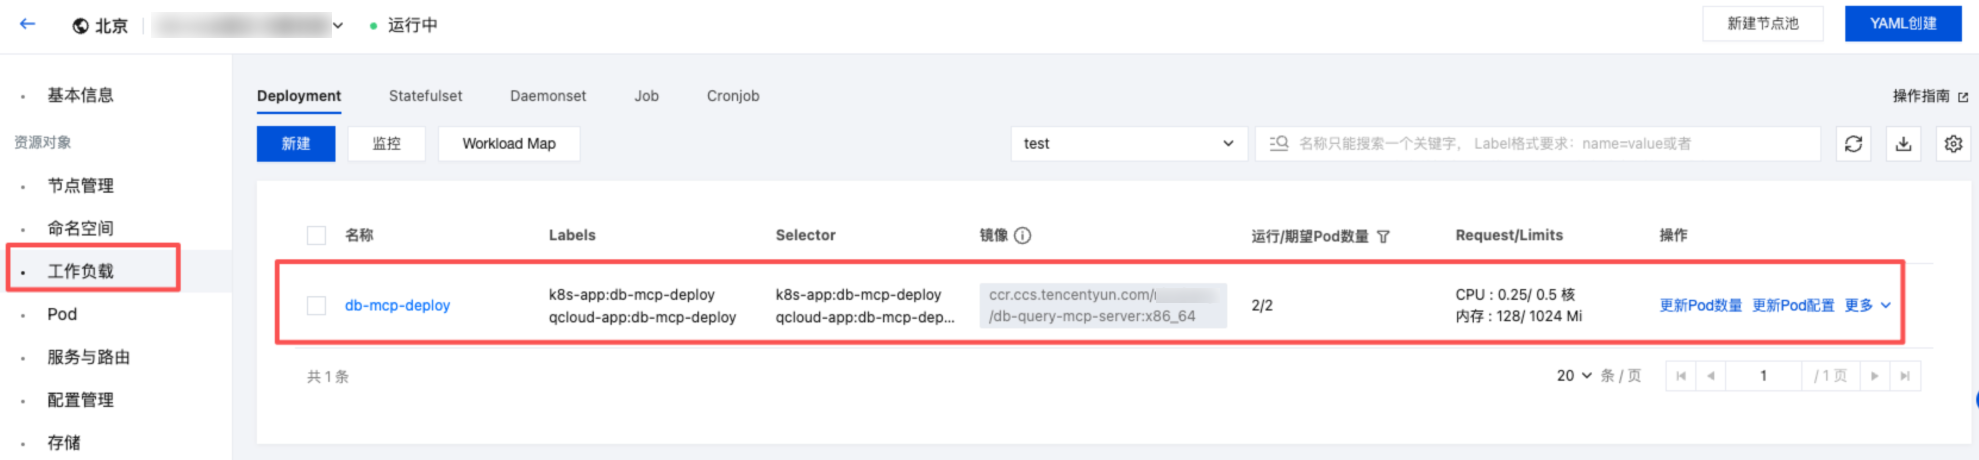Toggle the select-all header checkbox
This screenshot has height=460, width=1979.
[316, 236]
